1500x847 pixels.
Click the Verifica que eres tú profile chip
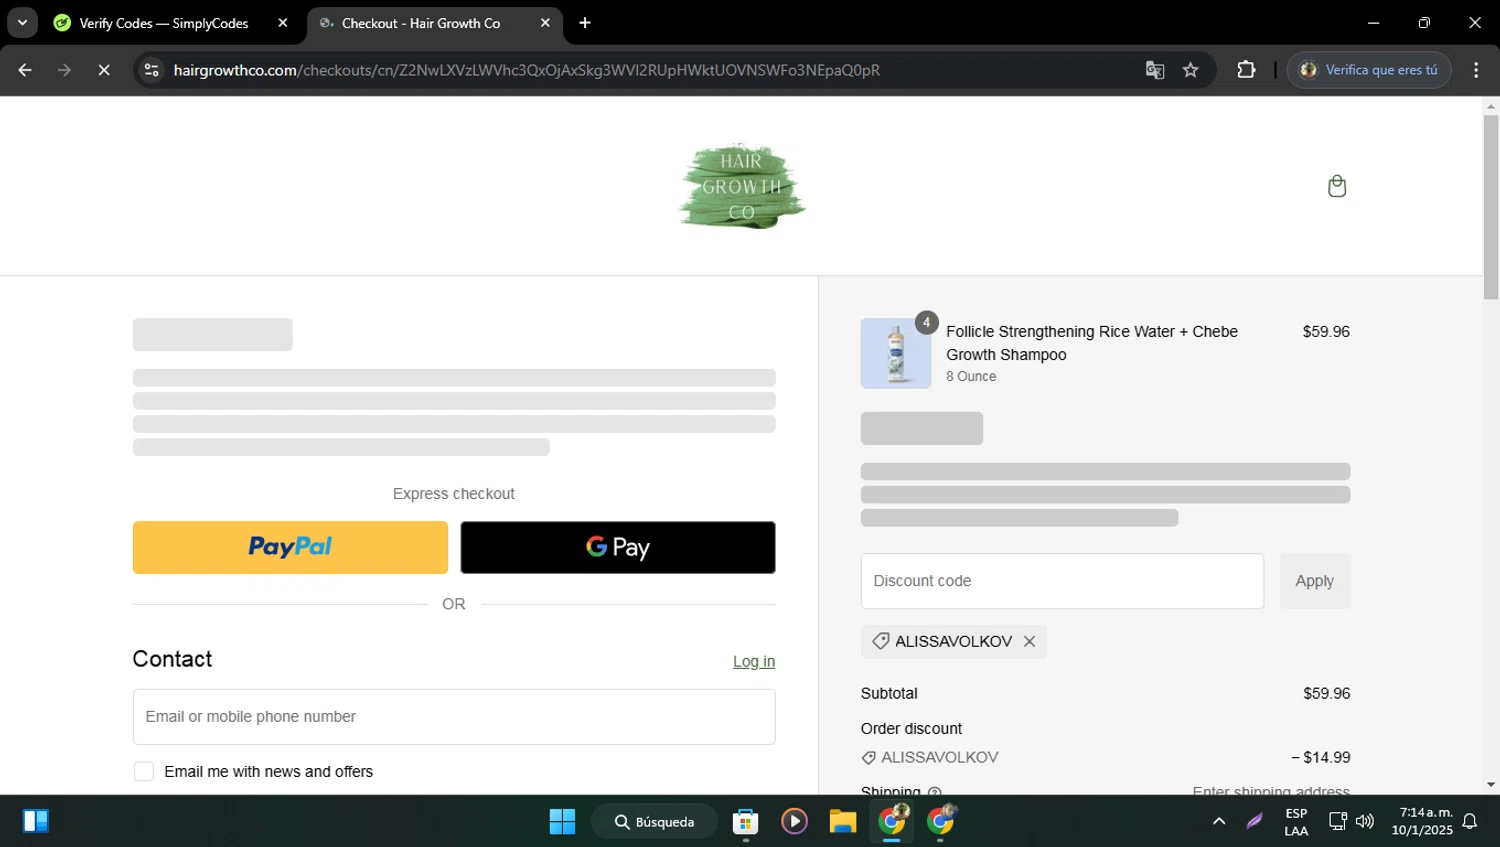[1369, 70]
